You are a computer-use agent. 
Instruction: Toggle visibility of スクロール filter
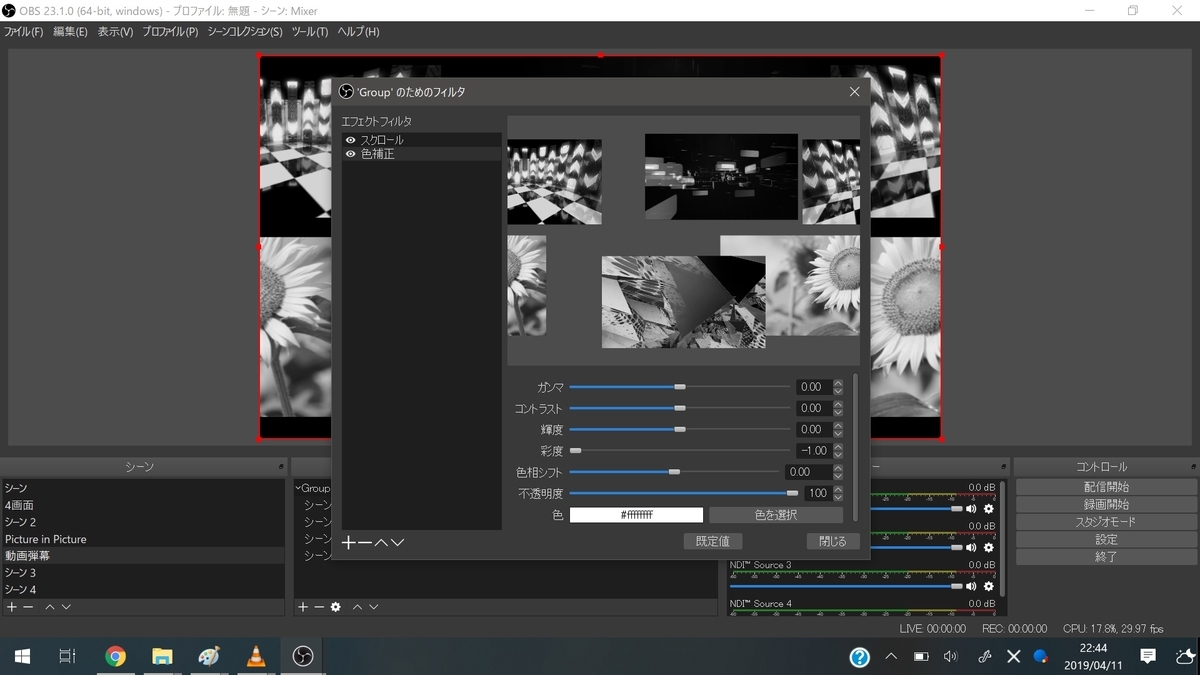pyautogui.click(x=350, y=140)
